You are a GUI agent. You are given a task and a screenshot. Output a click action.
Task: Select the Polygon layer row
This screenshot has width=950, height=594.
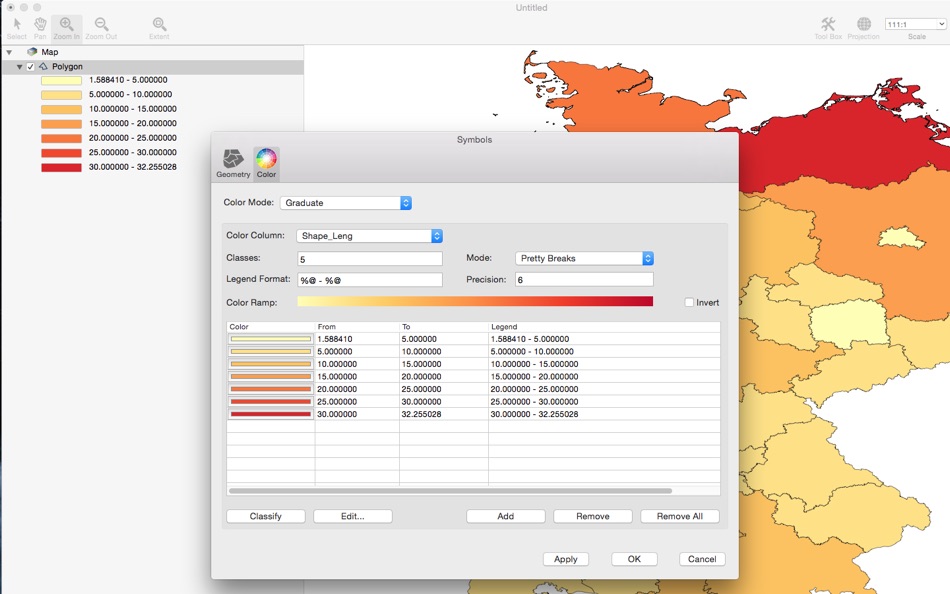coord(152,67)
